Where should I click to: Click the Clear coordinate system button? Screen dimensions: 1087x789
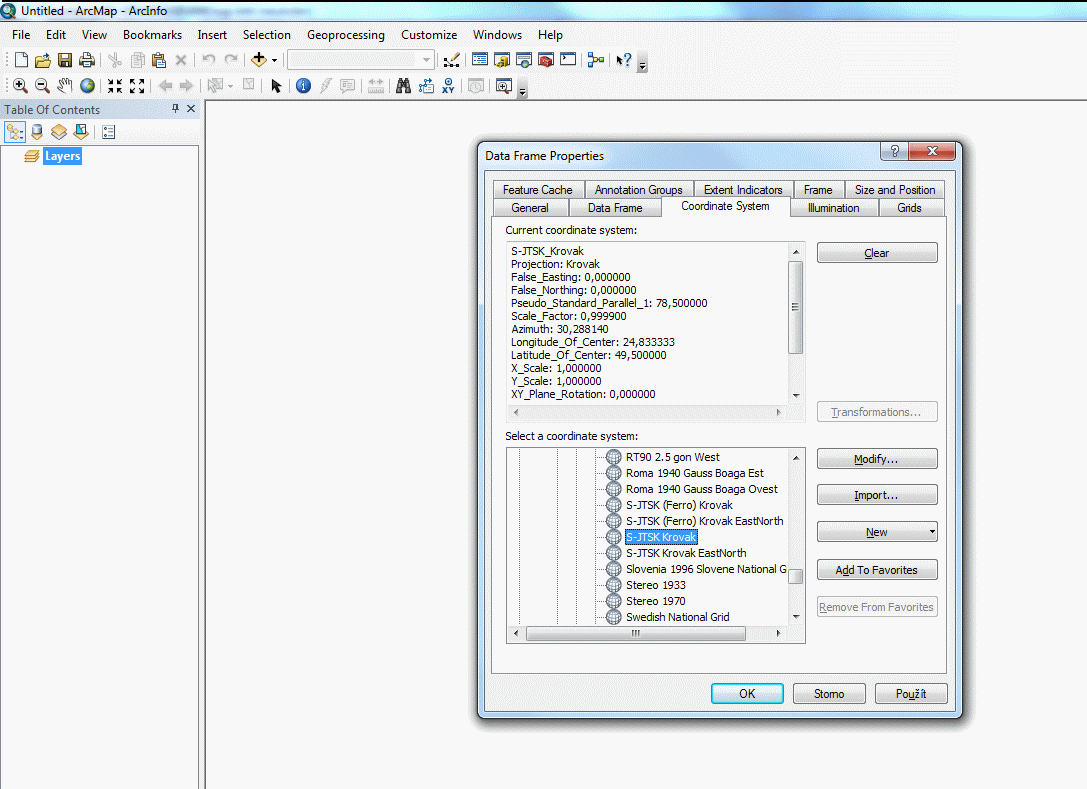coord(877,253)
